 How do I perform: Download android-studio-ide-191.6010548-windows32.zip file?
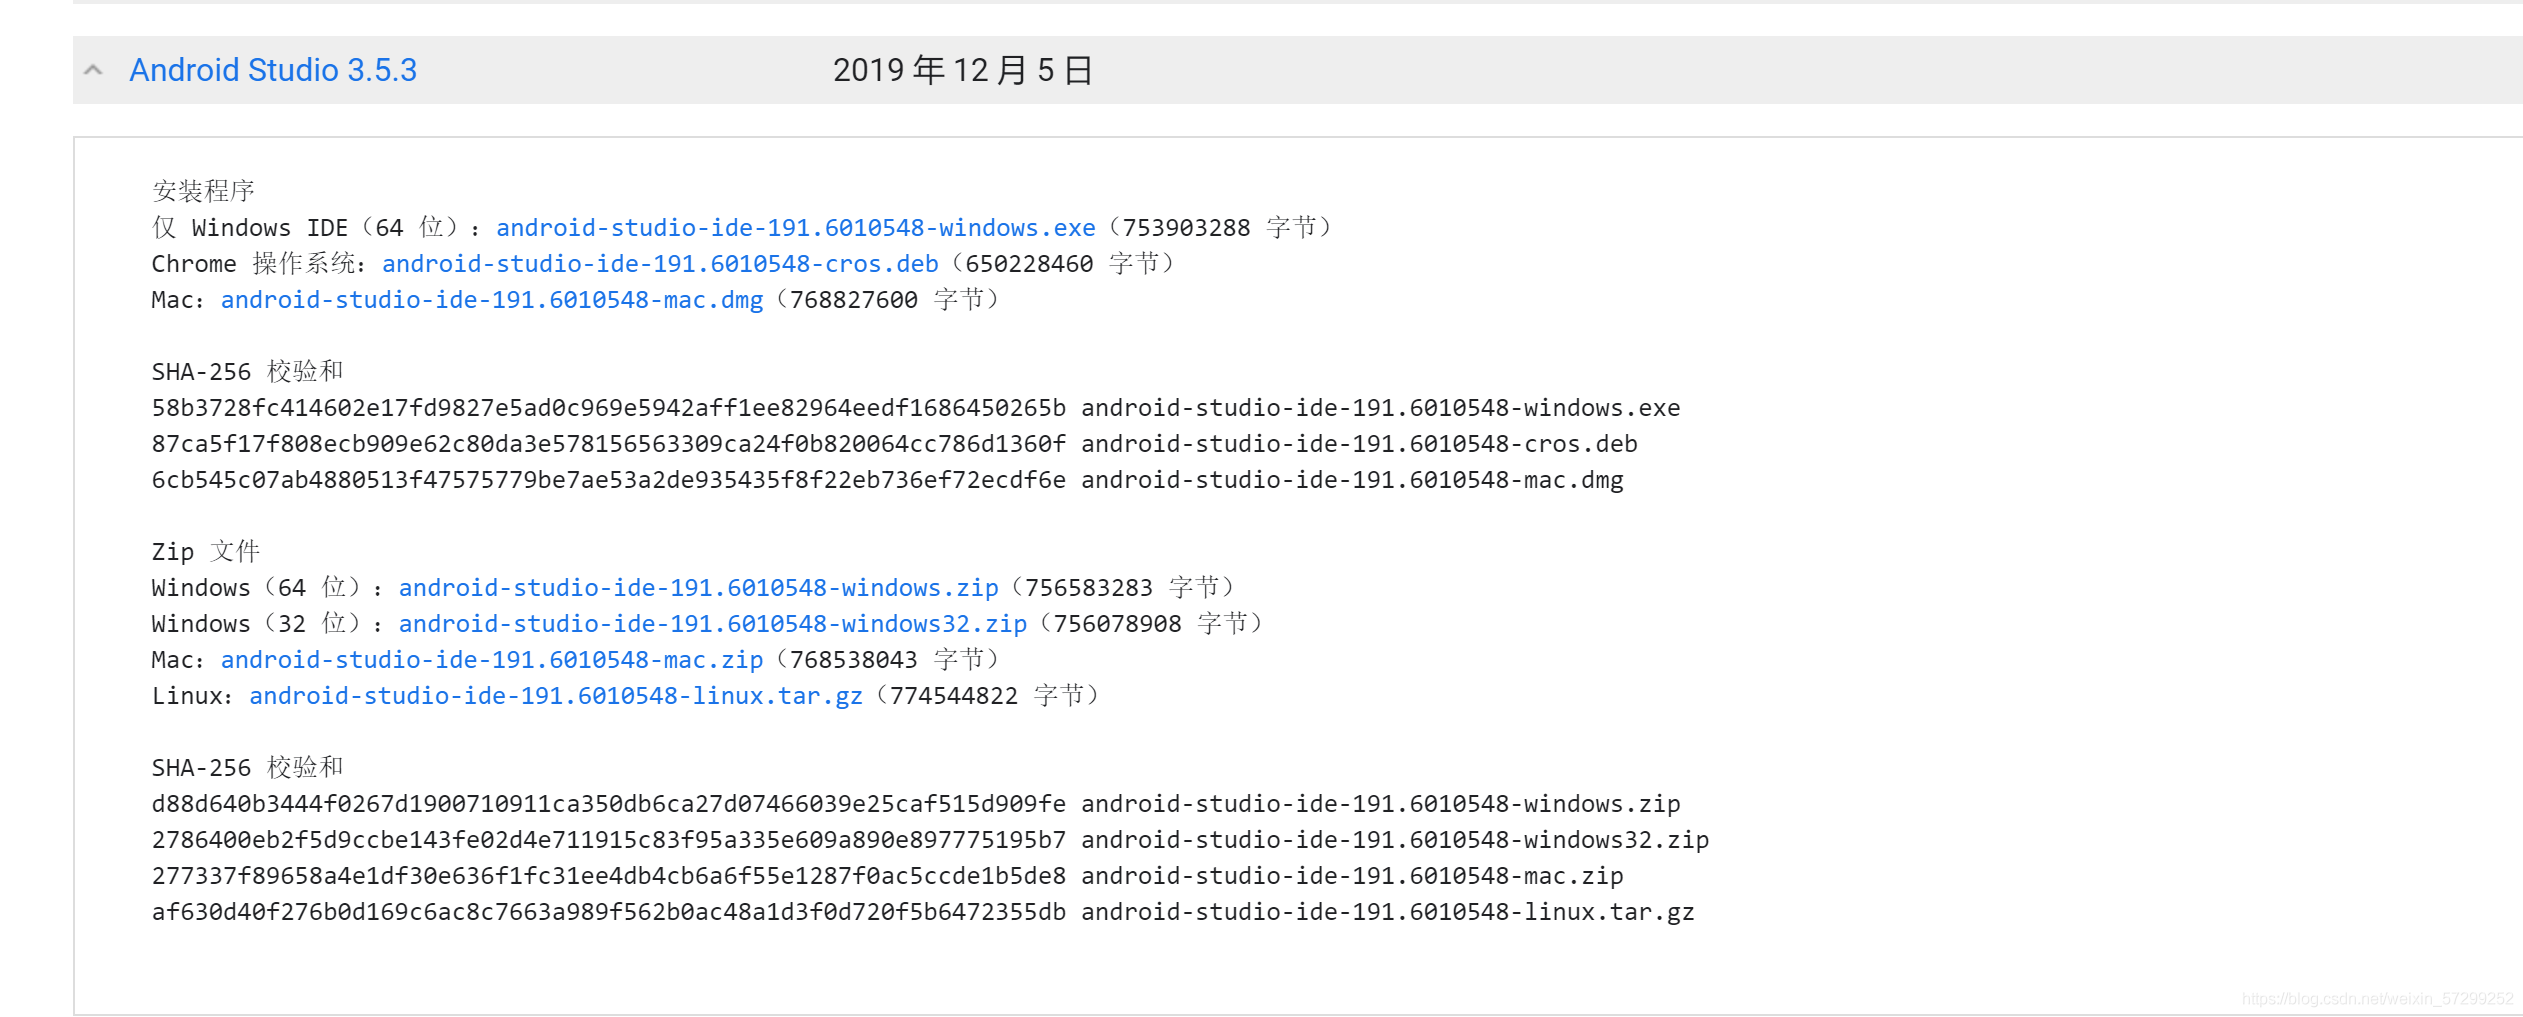[713, 624]
